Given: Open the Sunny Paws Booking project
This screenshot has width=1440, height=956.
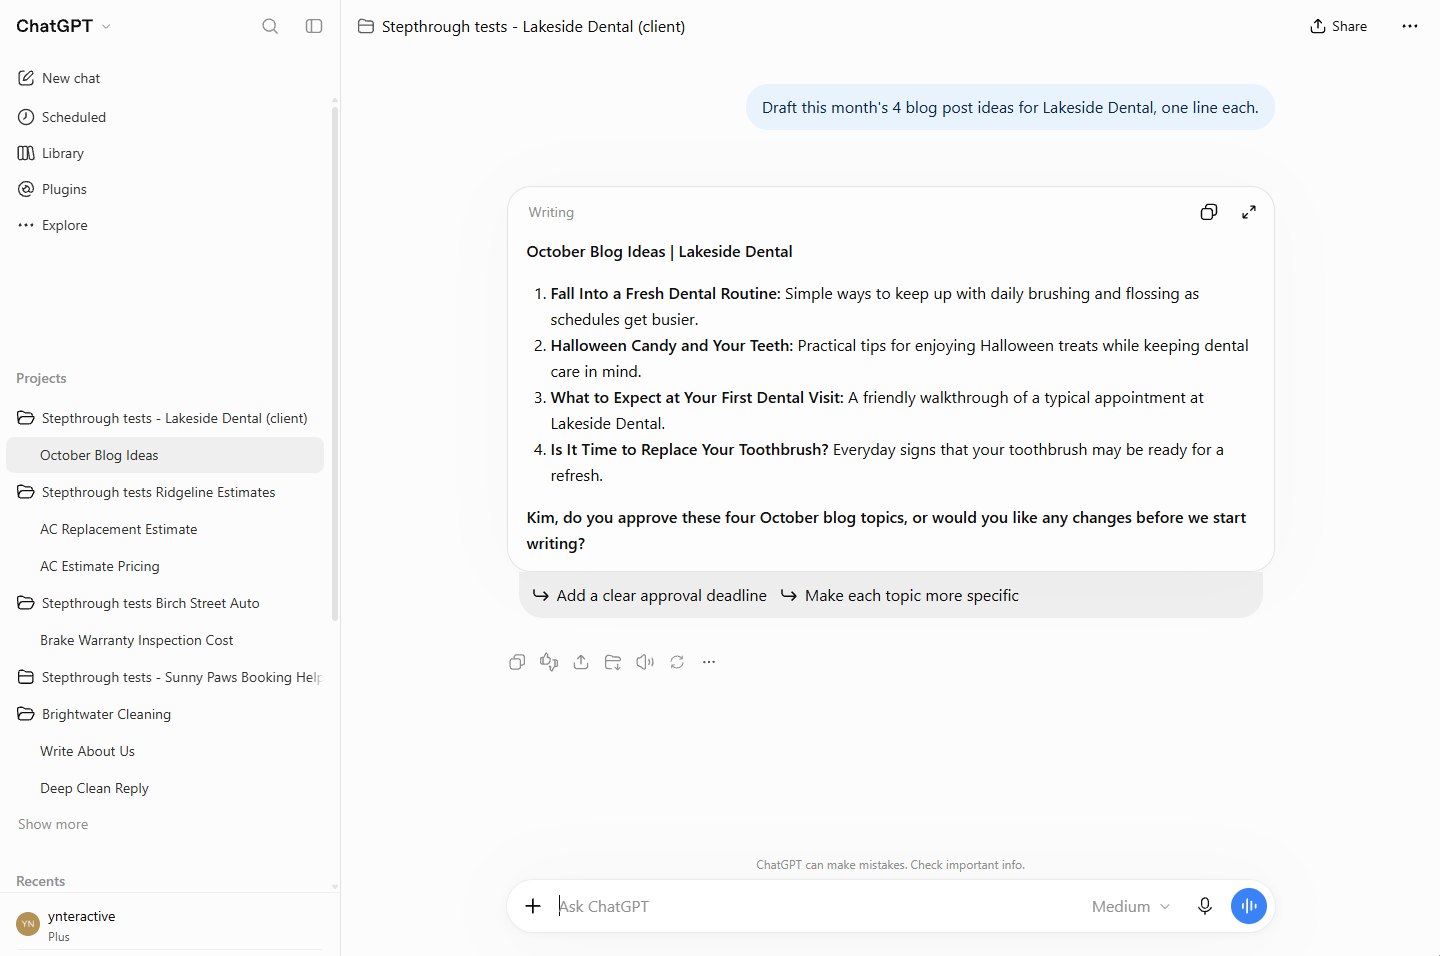Looking at the screenshot, I should coord(165,677).
